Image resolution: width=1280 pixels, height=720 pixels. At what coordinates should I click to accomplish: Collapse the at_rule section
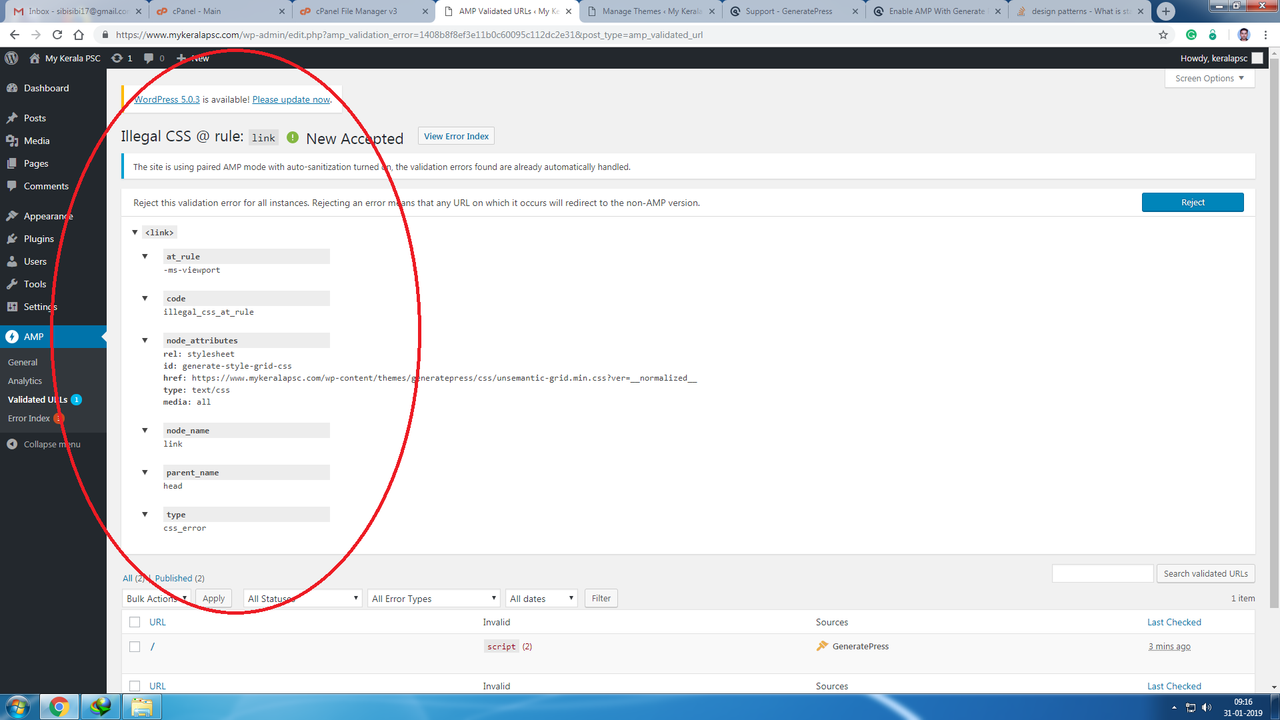145,257
